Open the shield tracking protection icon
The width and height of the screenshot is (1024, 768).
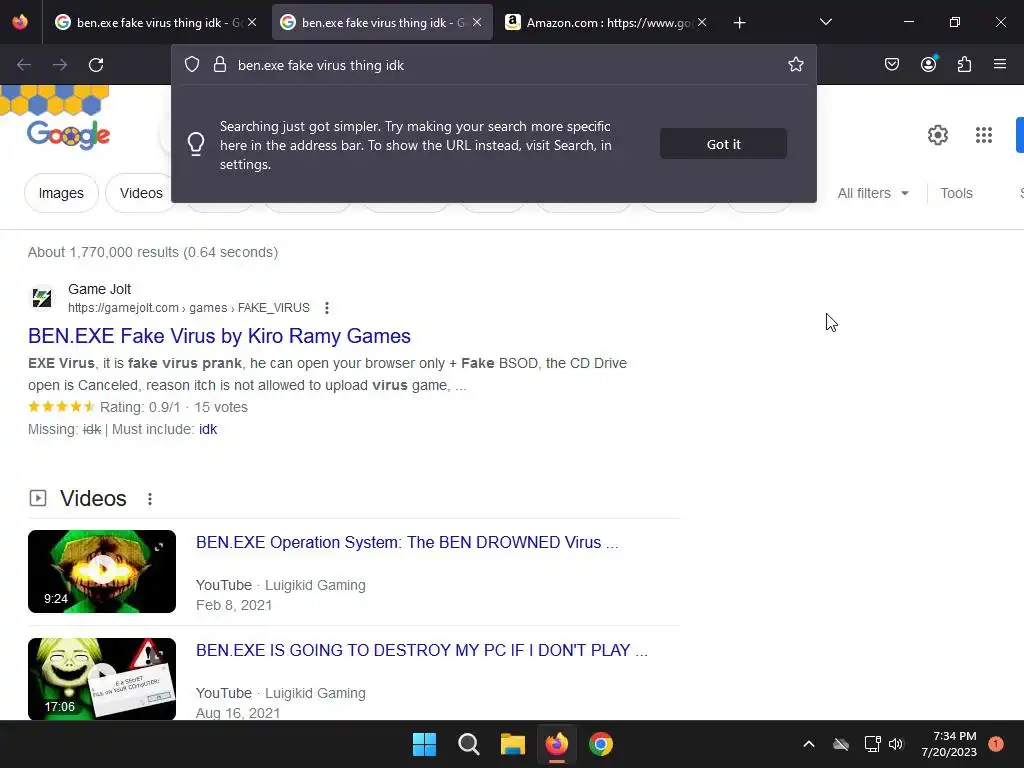tap(191, 65)
